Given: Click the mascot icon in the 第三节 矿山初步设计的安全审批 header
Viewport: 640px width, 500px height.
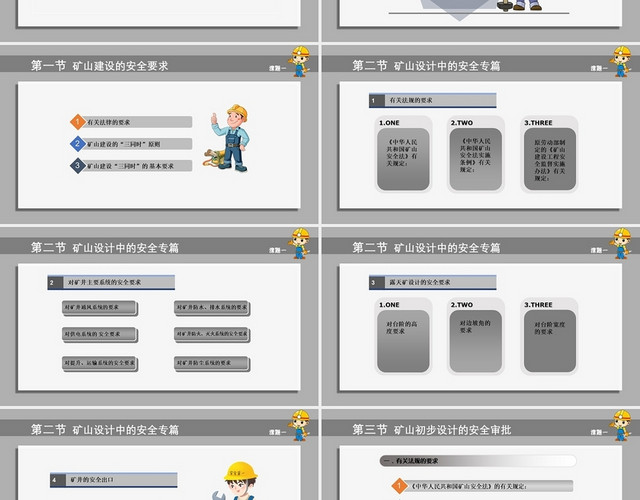Looking at the screenshot, I should point(621,425).
